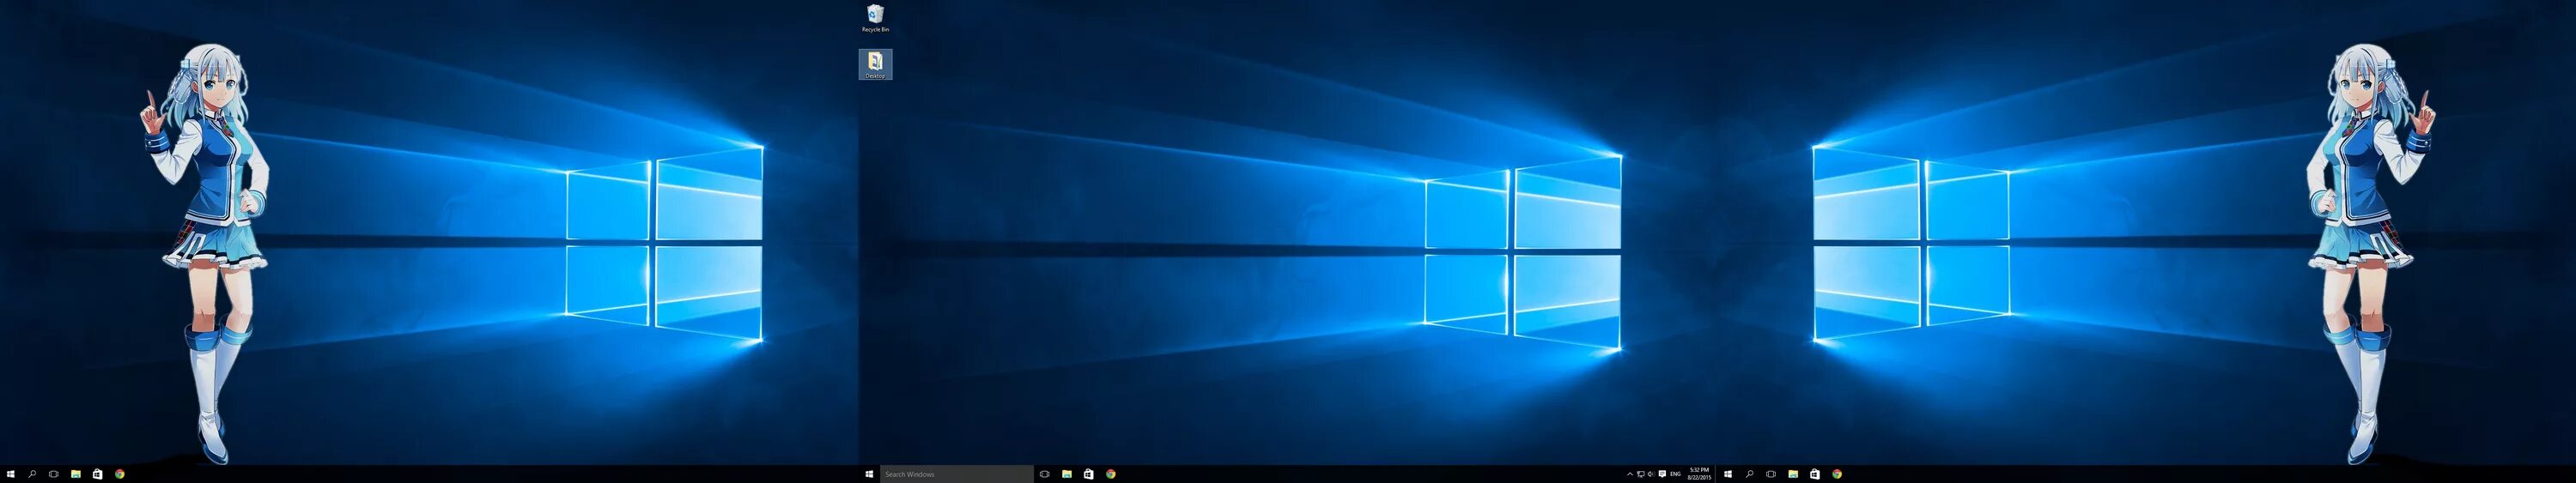Launch Chrome from the center monitor taskbar

pos(1111,474)
